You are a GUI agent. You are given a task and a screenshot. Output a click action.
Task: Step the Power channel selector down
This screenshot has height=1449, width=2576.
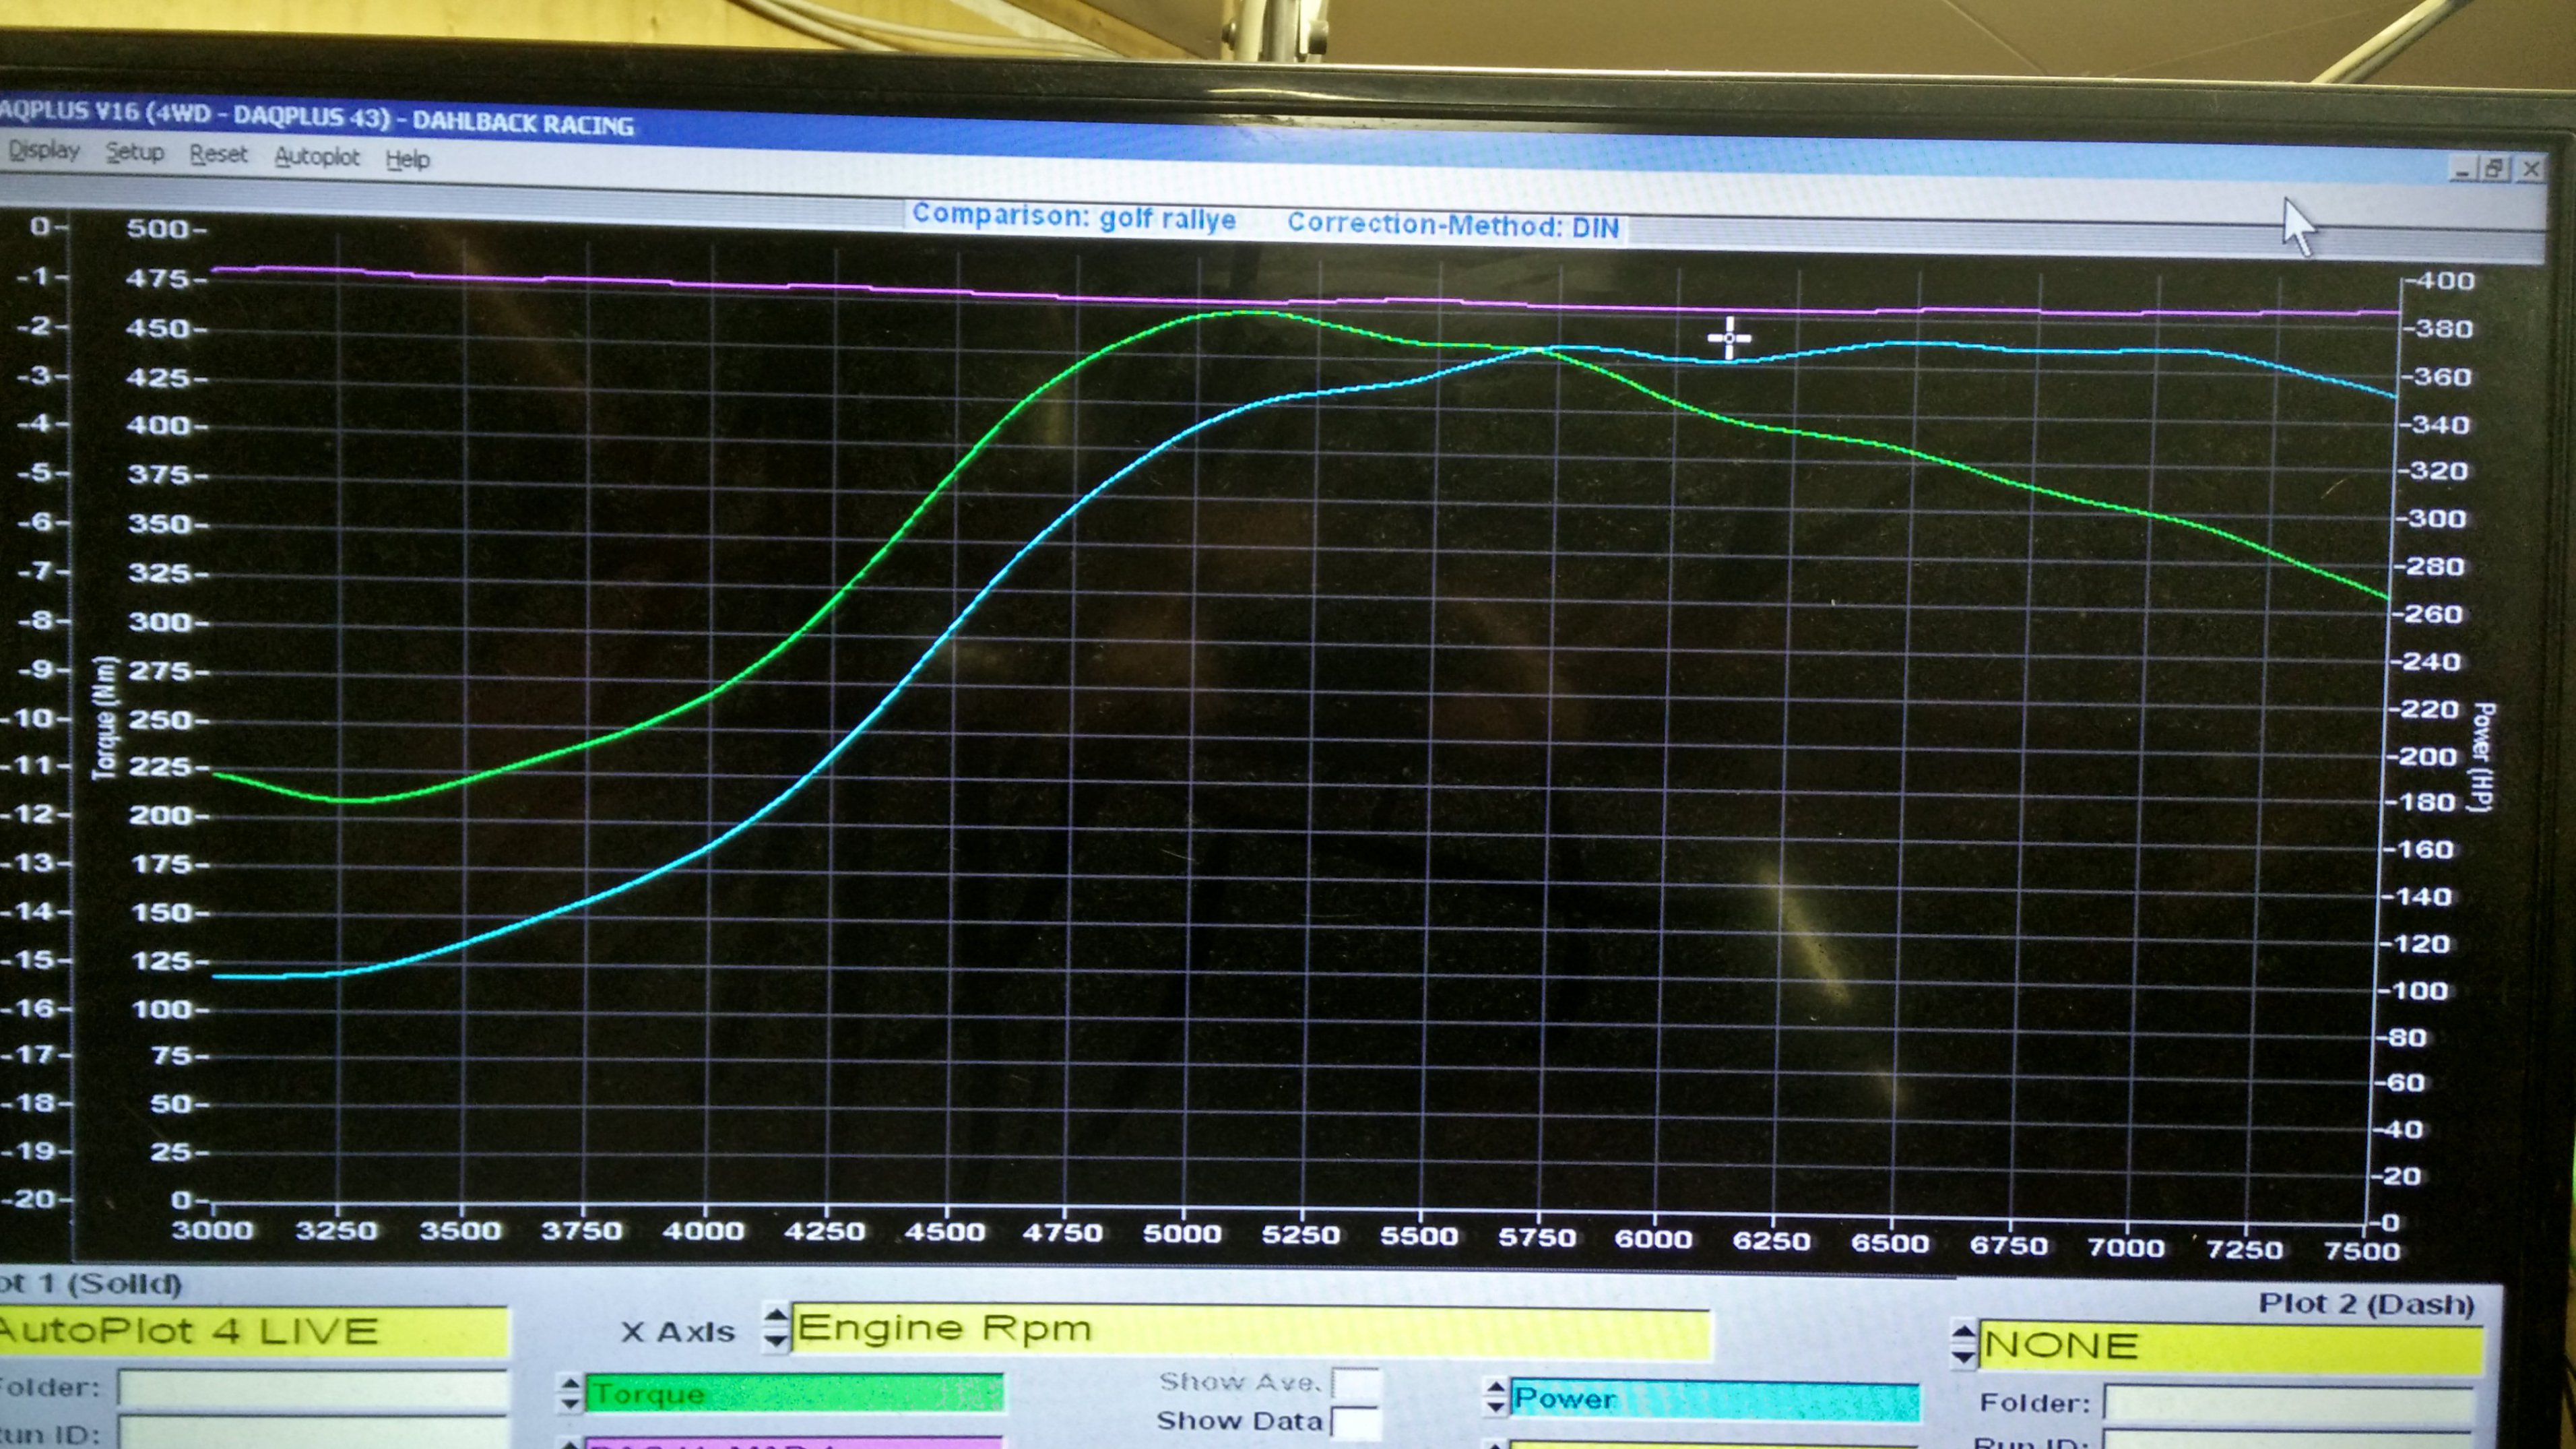pos(1495,1407)
